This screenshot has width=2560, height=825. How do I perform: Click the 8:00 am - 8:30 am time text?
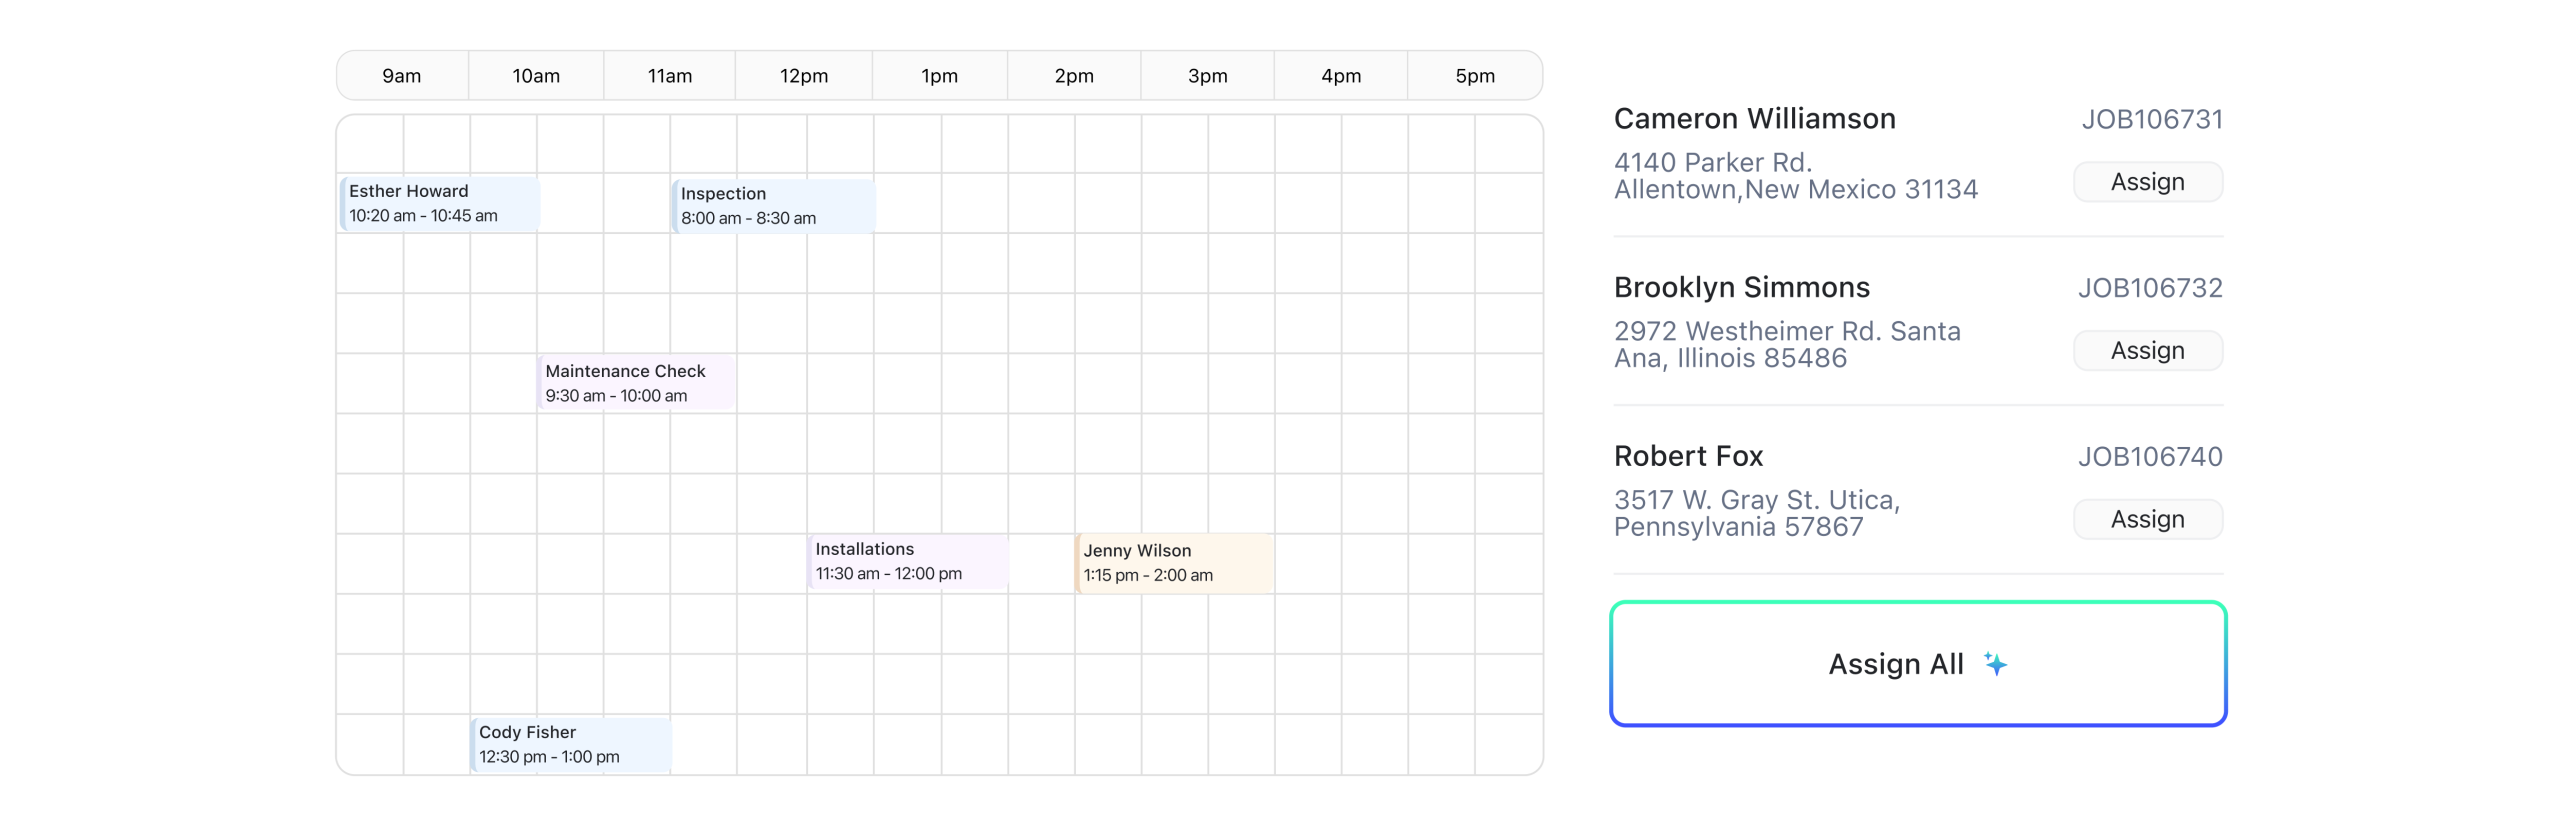point(748,218)
